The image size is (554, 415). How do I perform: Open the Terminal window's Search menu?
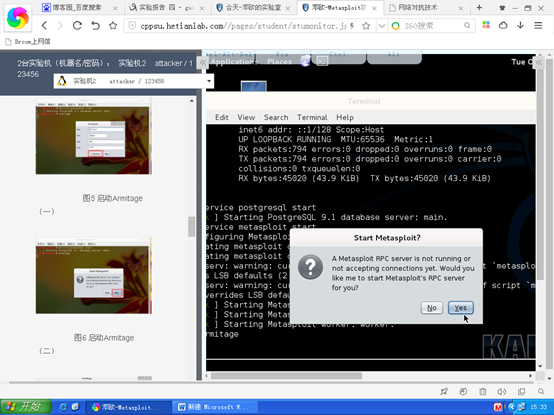(x=276, y=117)
